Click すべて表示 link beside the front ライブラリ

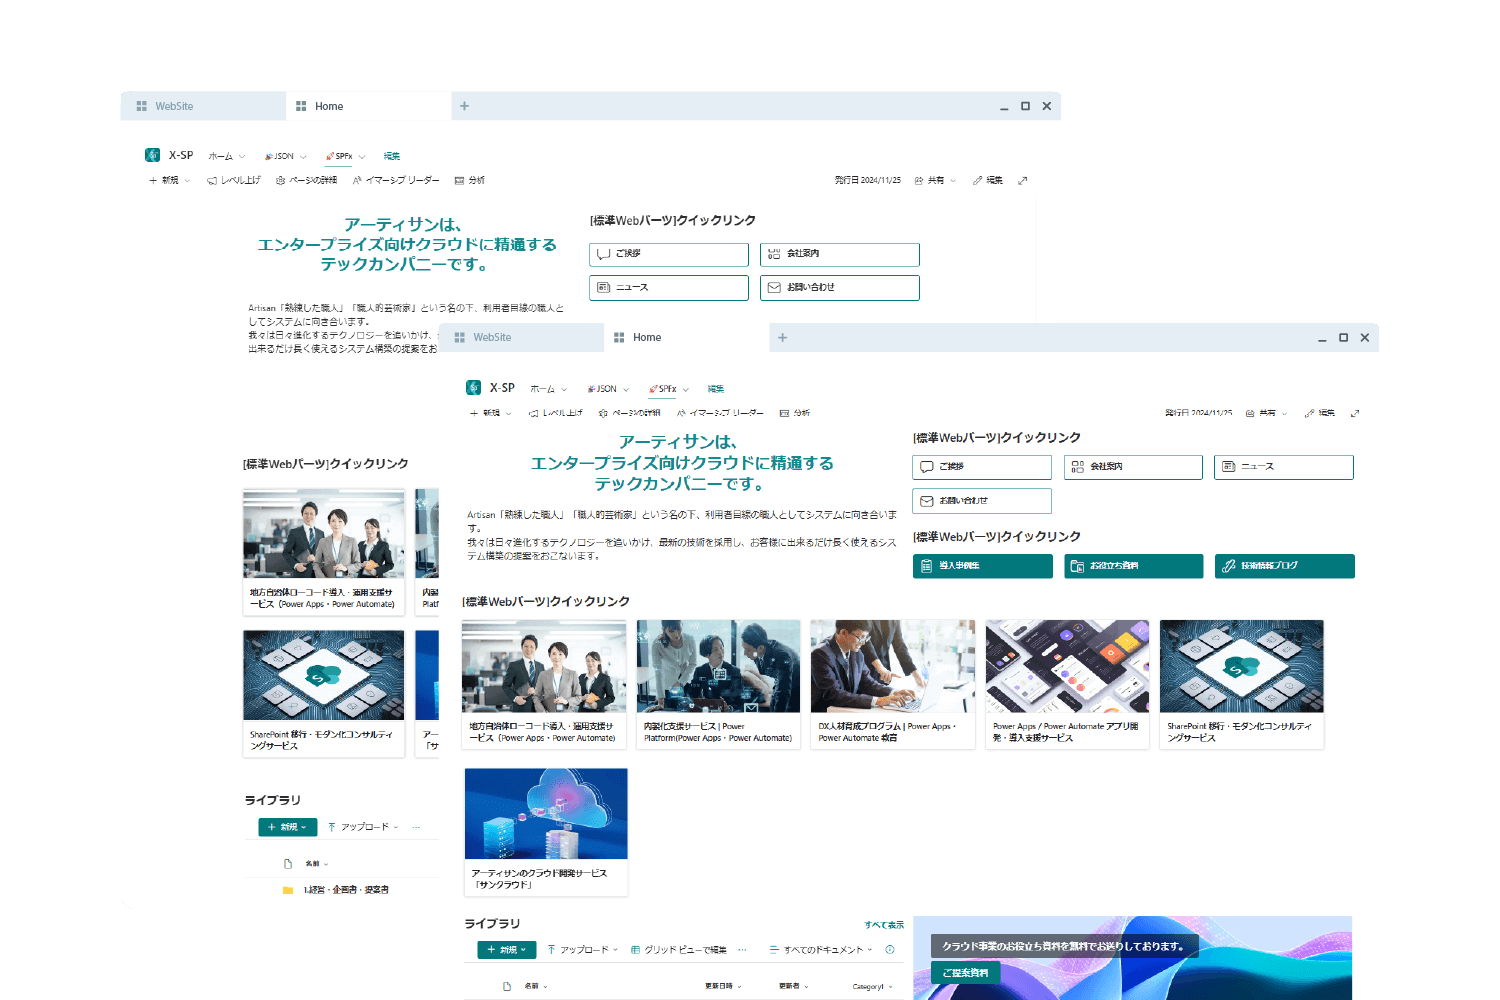884,925
